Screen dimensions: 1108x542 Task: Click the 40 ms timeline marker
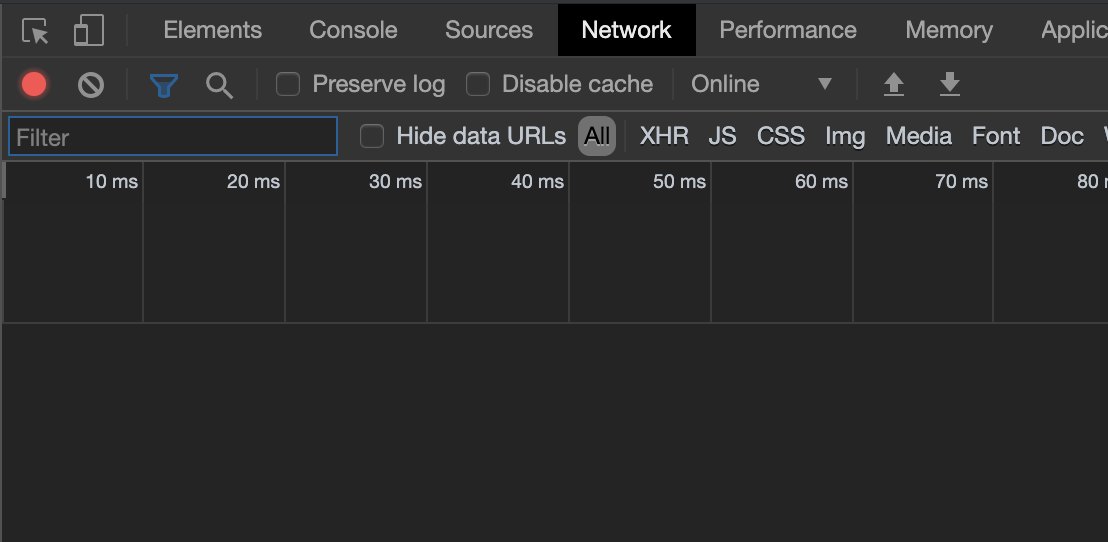coord(538,182)
